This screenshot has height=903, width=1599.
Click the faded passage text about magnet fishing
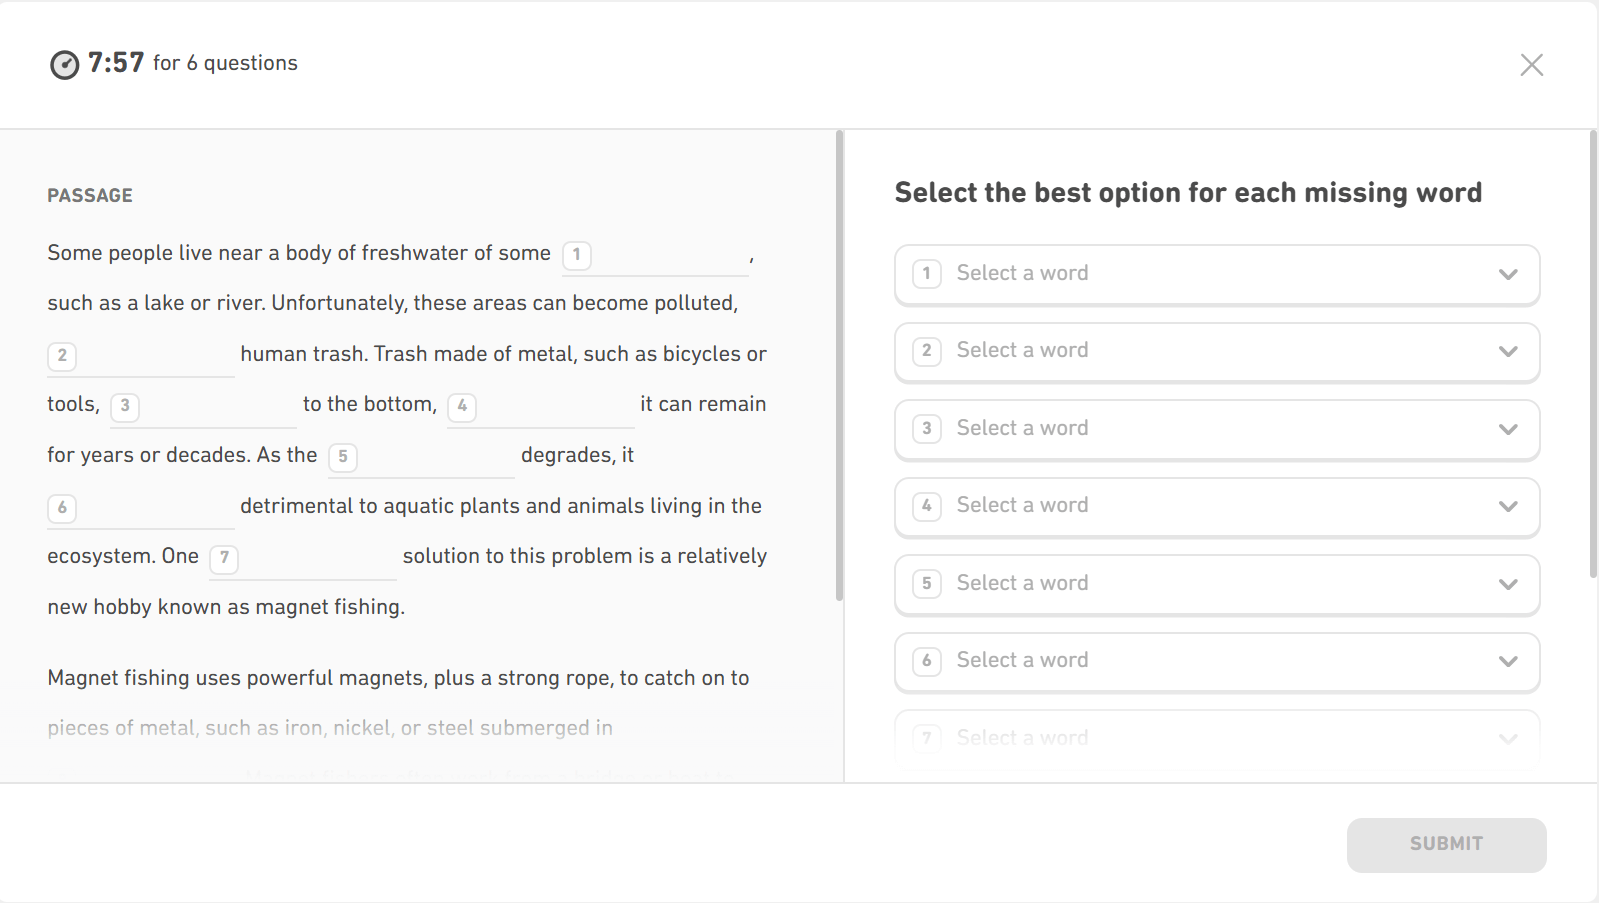(328, 728)
